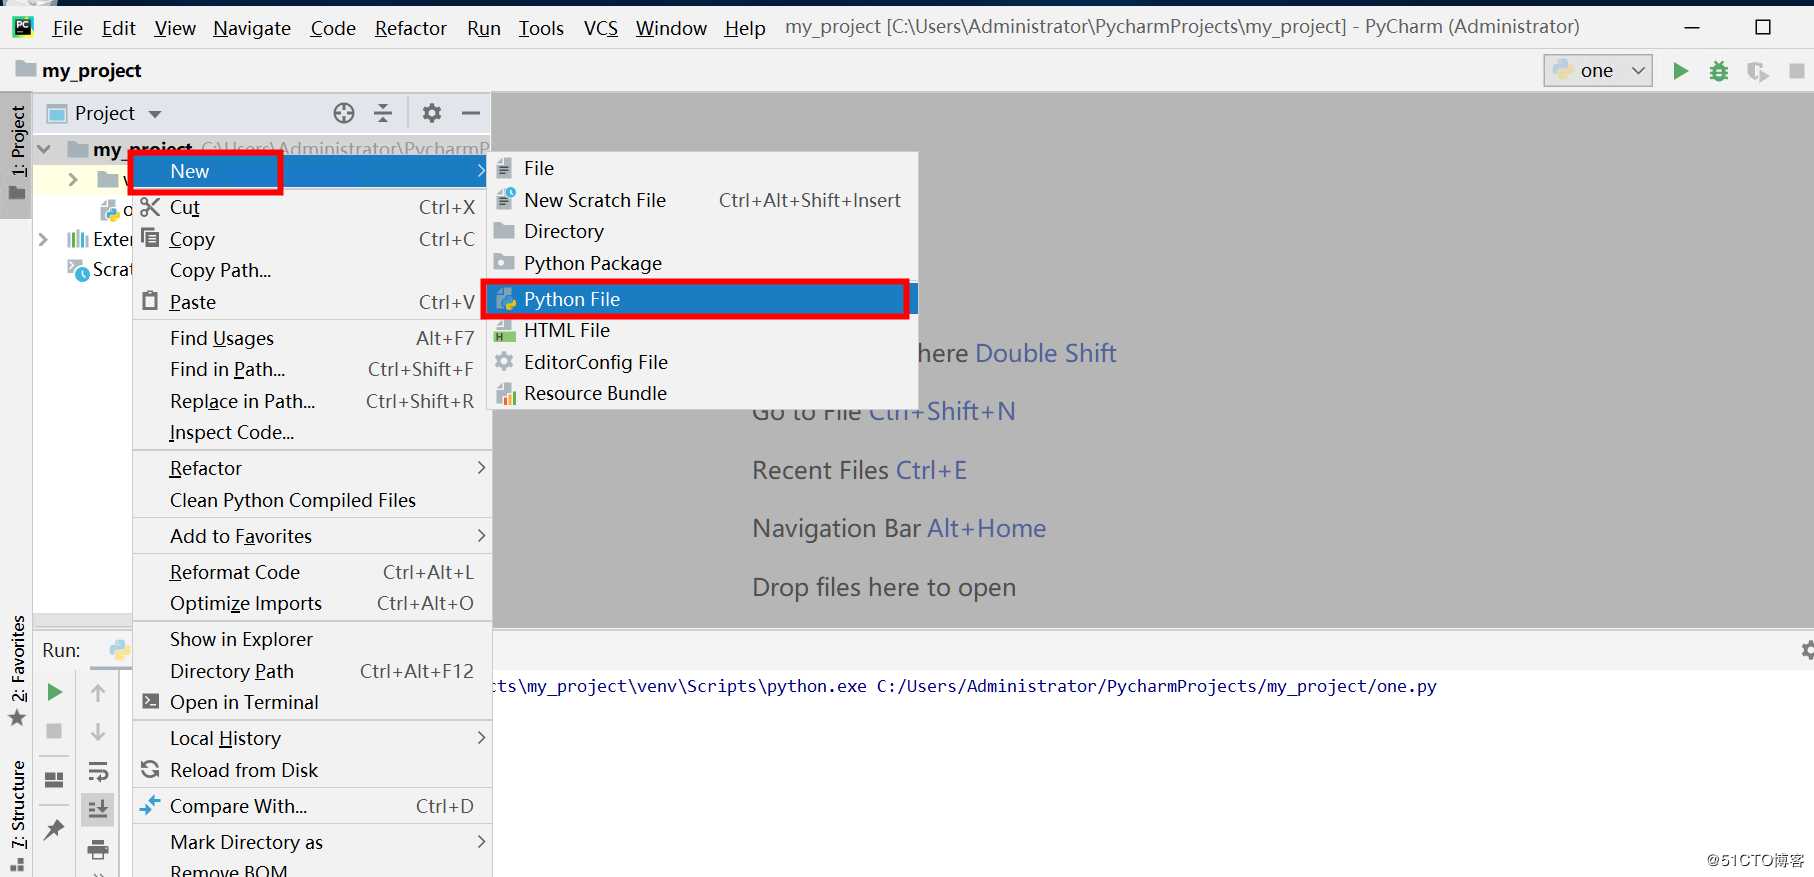Click the Cut scissors icon
The width and height of the screenshot is (1814, 877).
150,207
